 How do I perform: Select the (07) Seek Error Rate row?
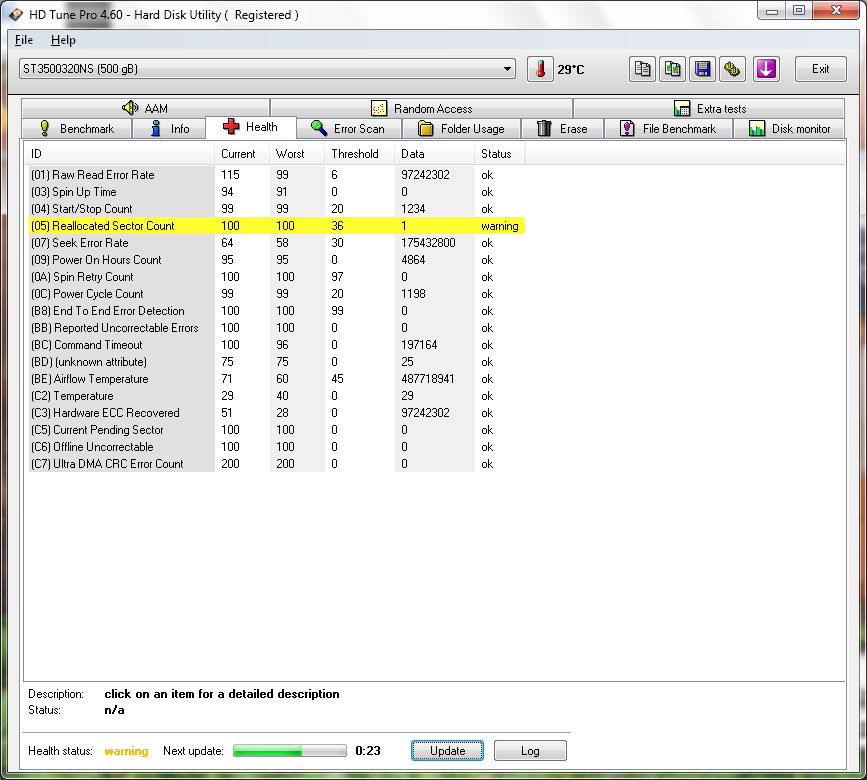tap(276, 243)
